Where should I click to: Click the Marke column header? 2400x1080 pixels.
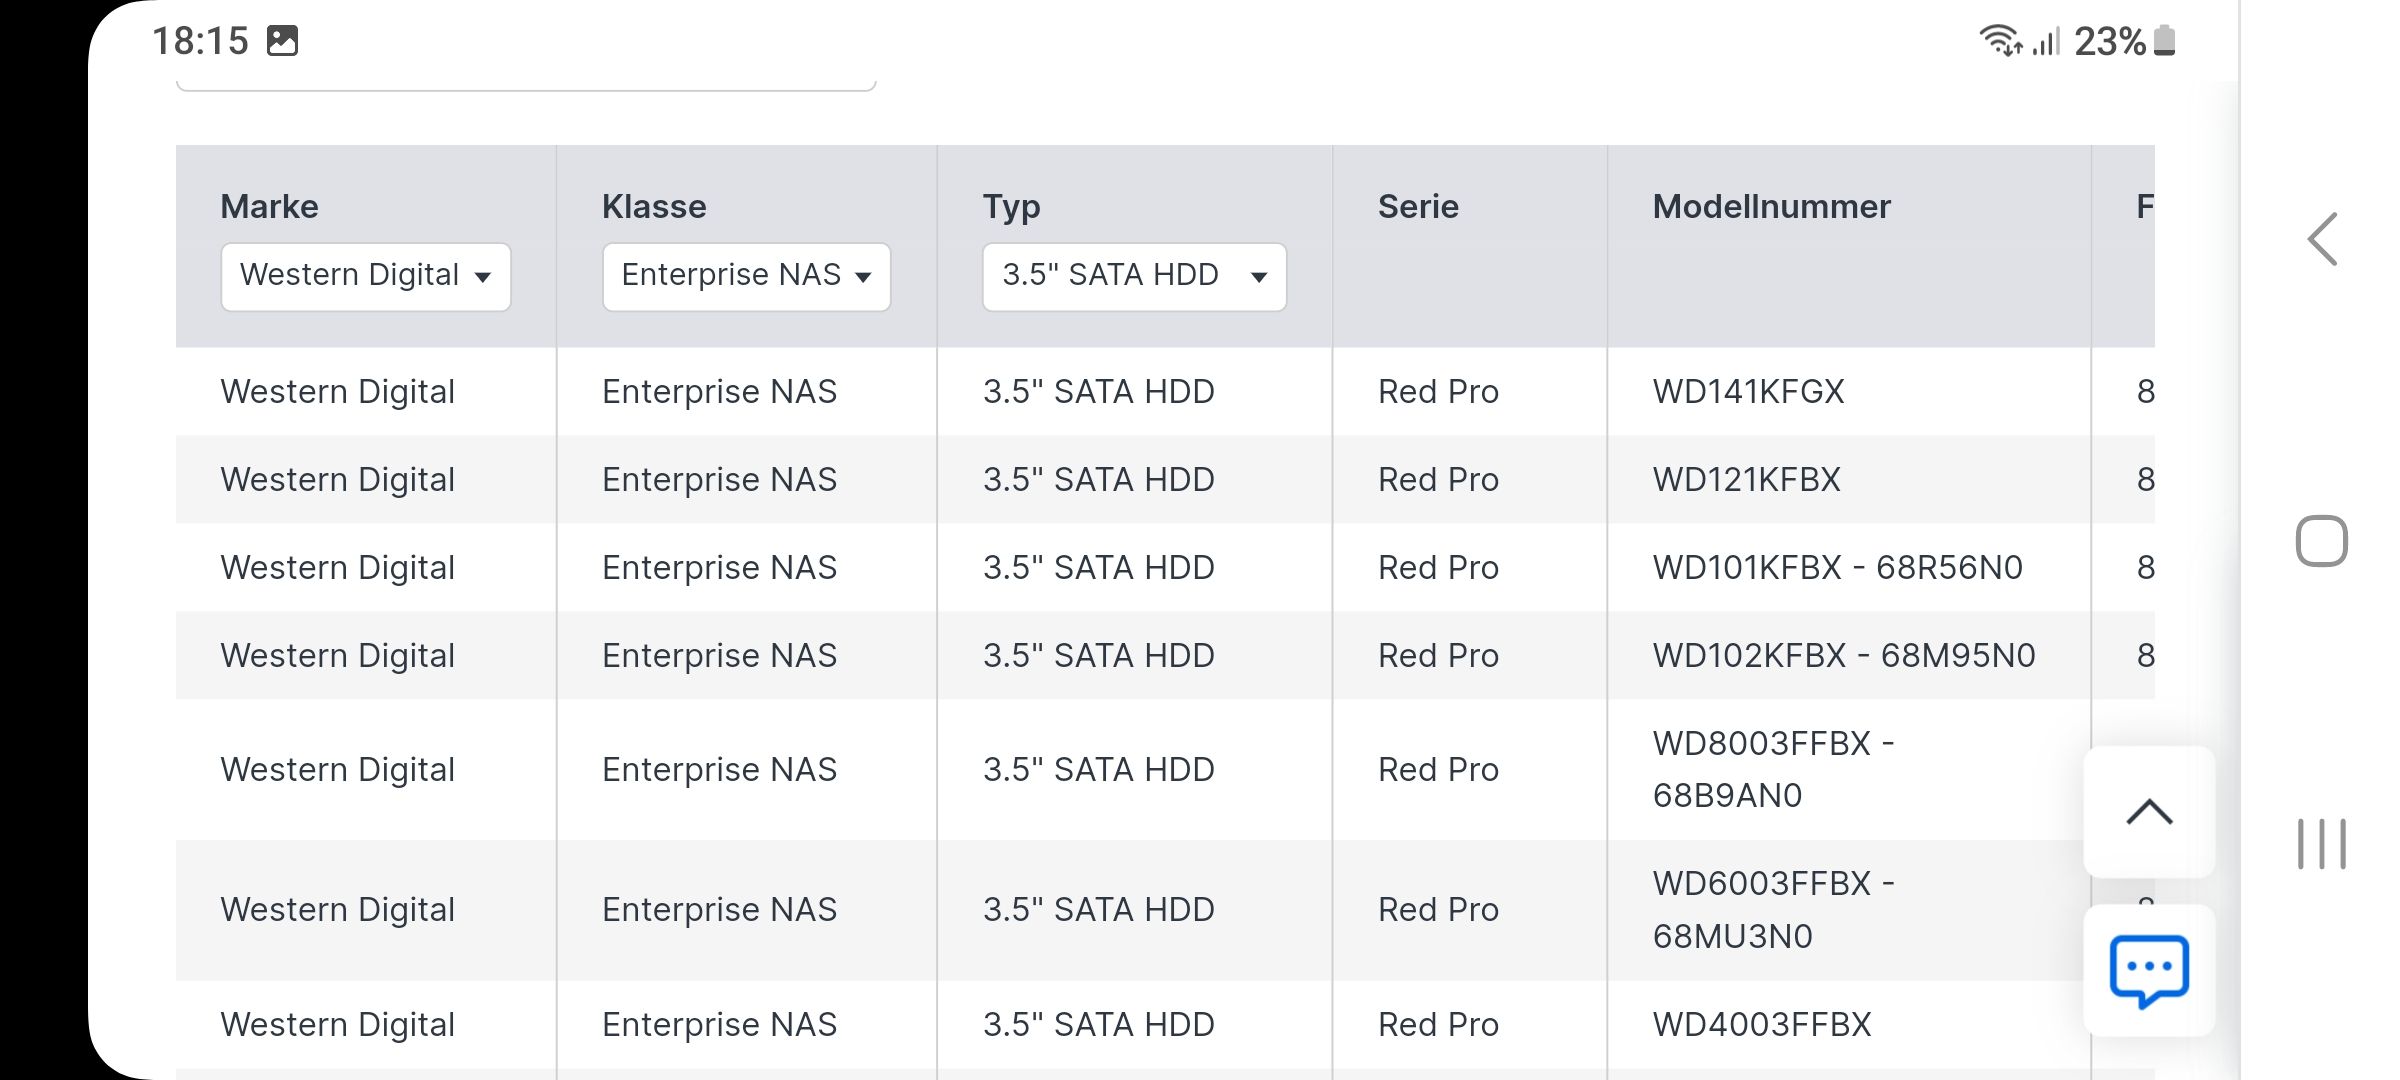269,206
